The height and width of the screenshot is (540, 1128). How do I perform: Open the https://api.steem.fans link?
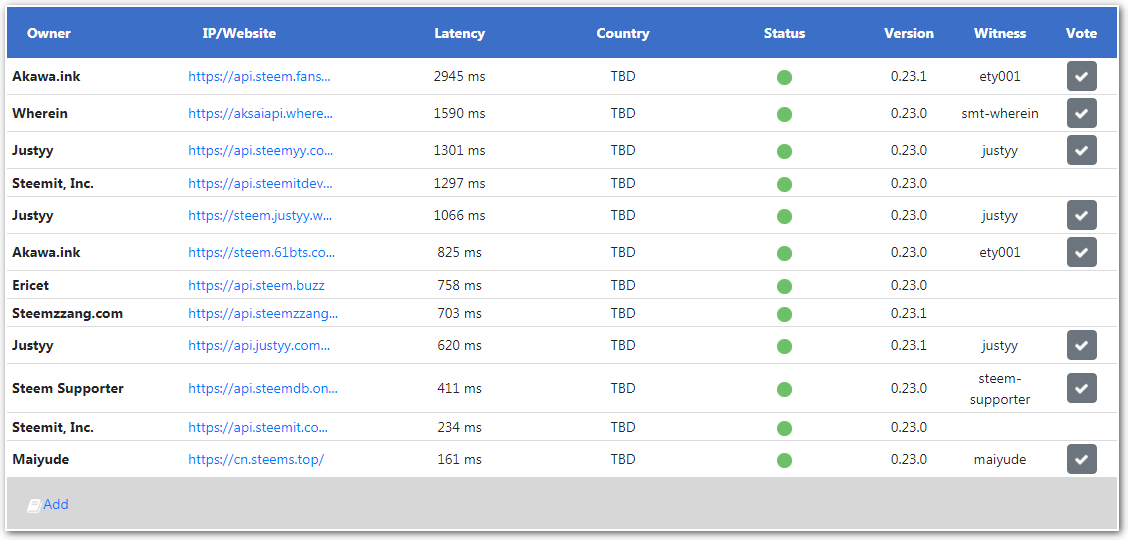coord(259,76)
